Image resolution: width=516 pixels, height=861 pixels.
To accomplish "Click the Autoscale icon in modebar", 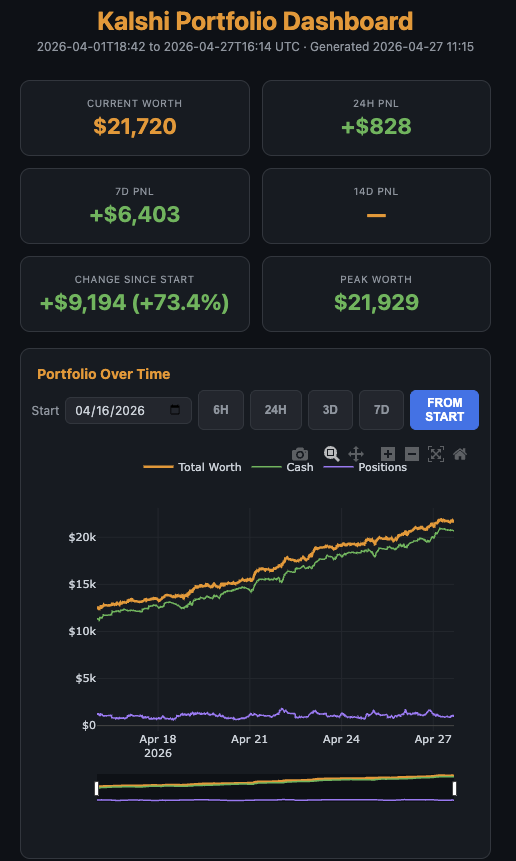I will (436, 454).
